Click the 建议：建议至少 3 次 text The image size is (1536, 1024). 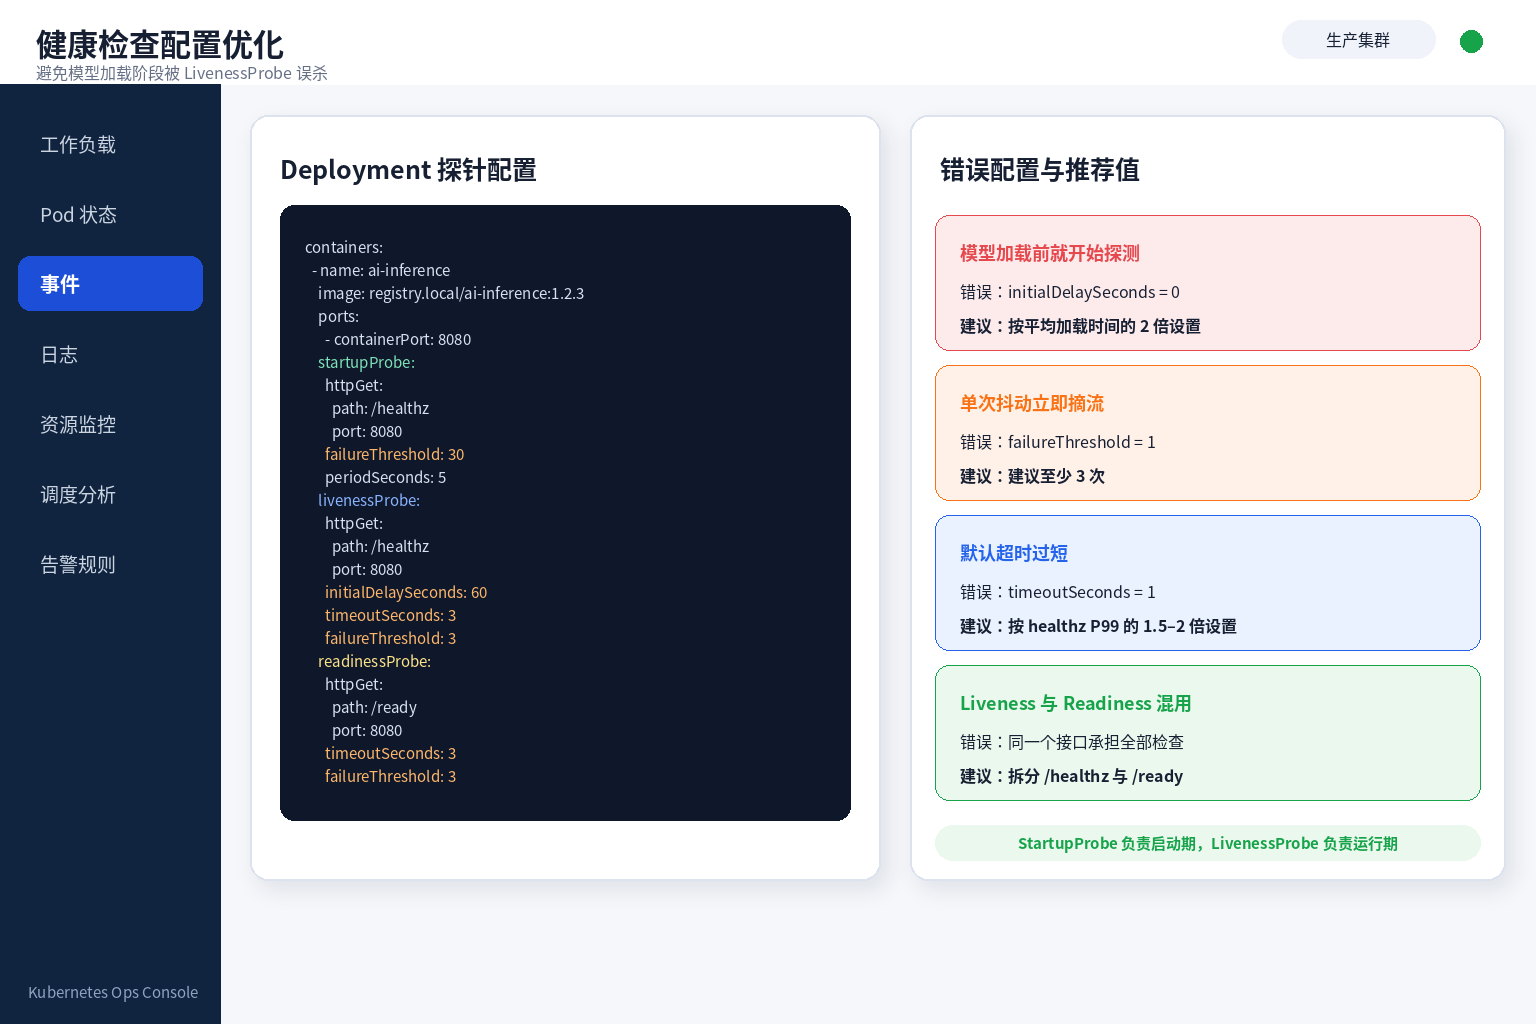[x=1032, y=476]
